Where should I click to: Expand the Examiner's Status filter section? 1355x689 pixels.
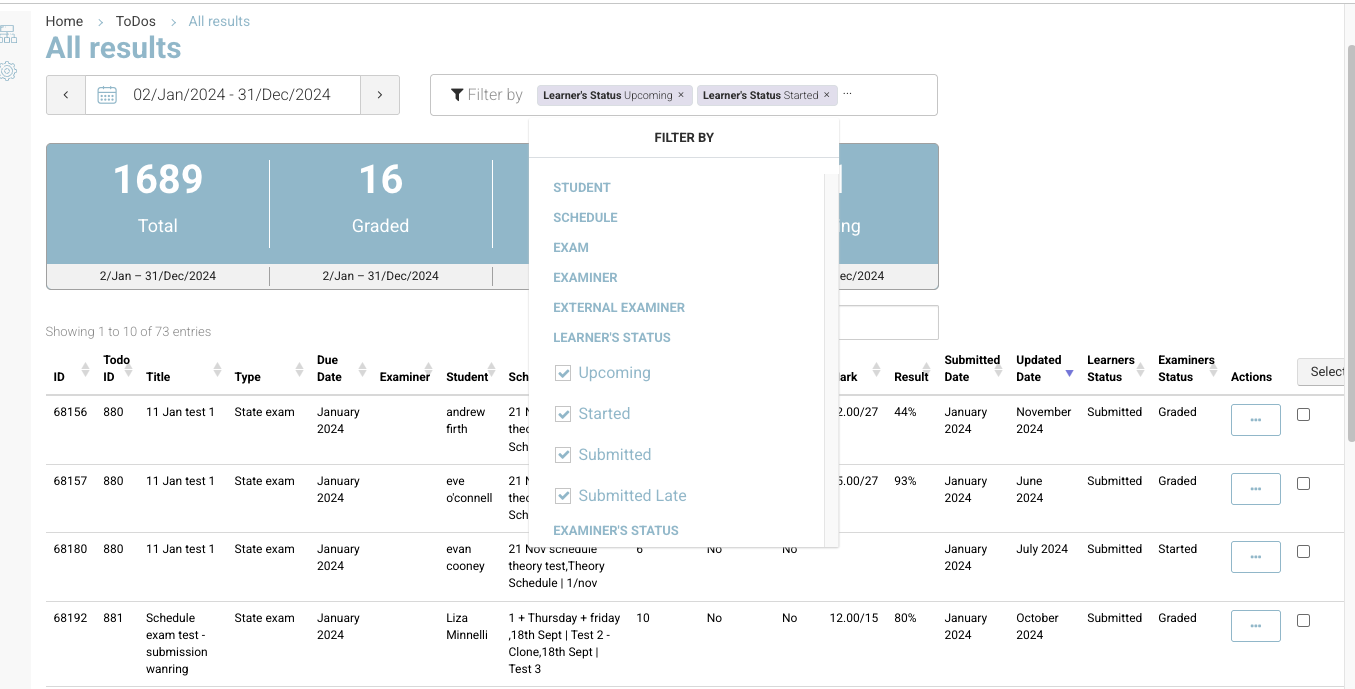click(x=616, y=530)
